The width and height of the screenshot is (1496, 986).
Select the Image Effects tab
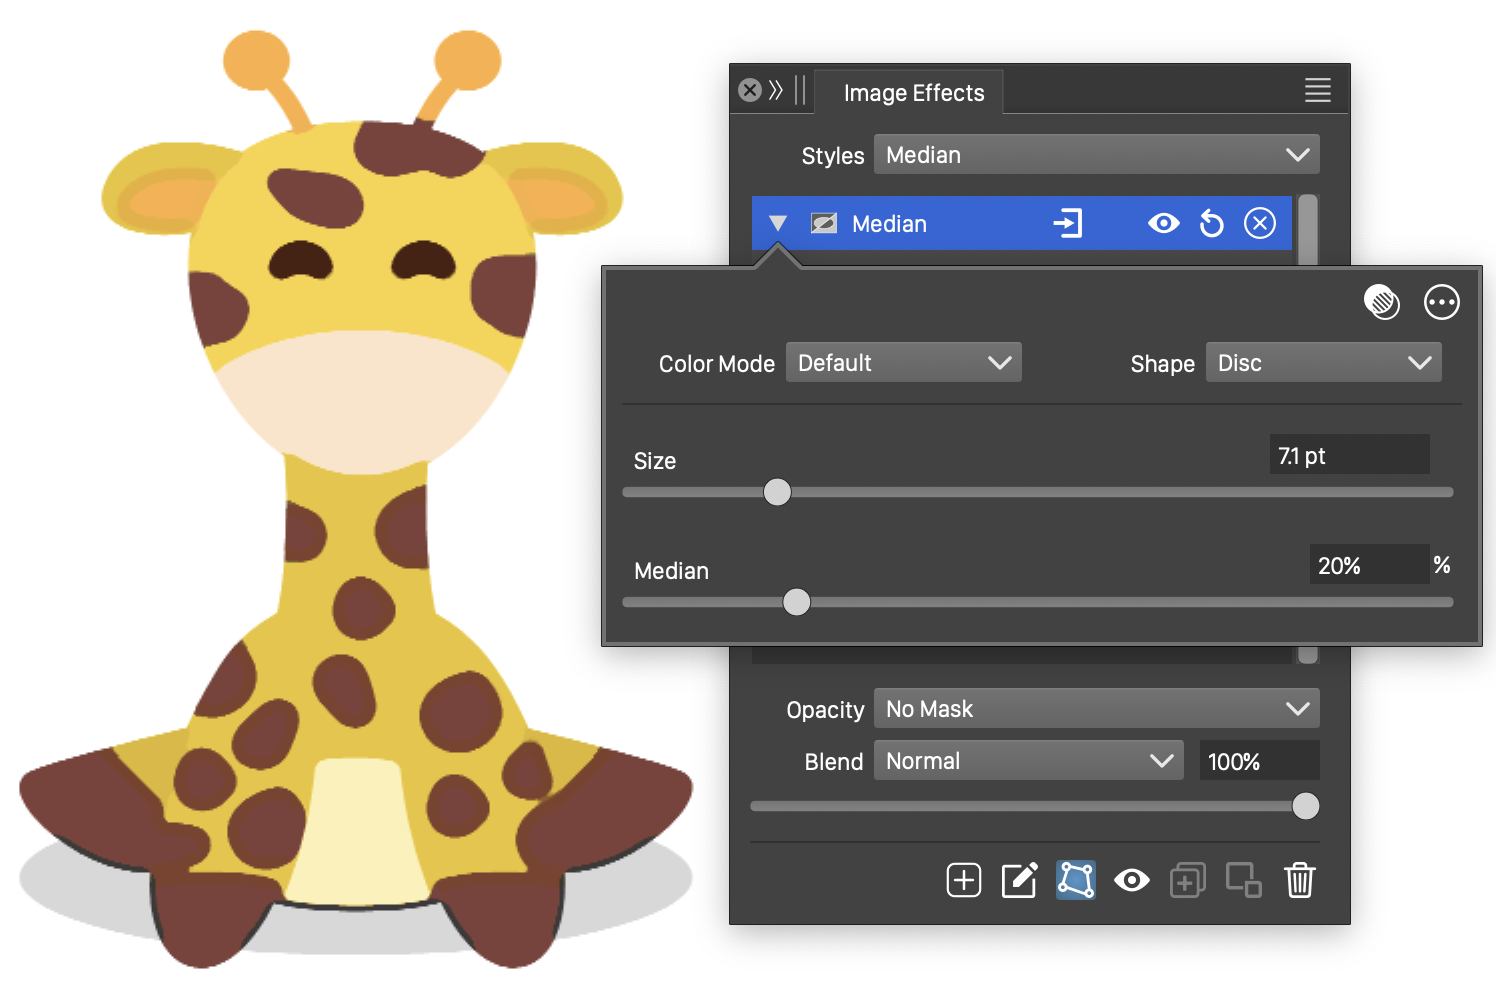(x=913, y=93)
